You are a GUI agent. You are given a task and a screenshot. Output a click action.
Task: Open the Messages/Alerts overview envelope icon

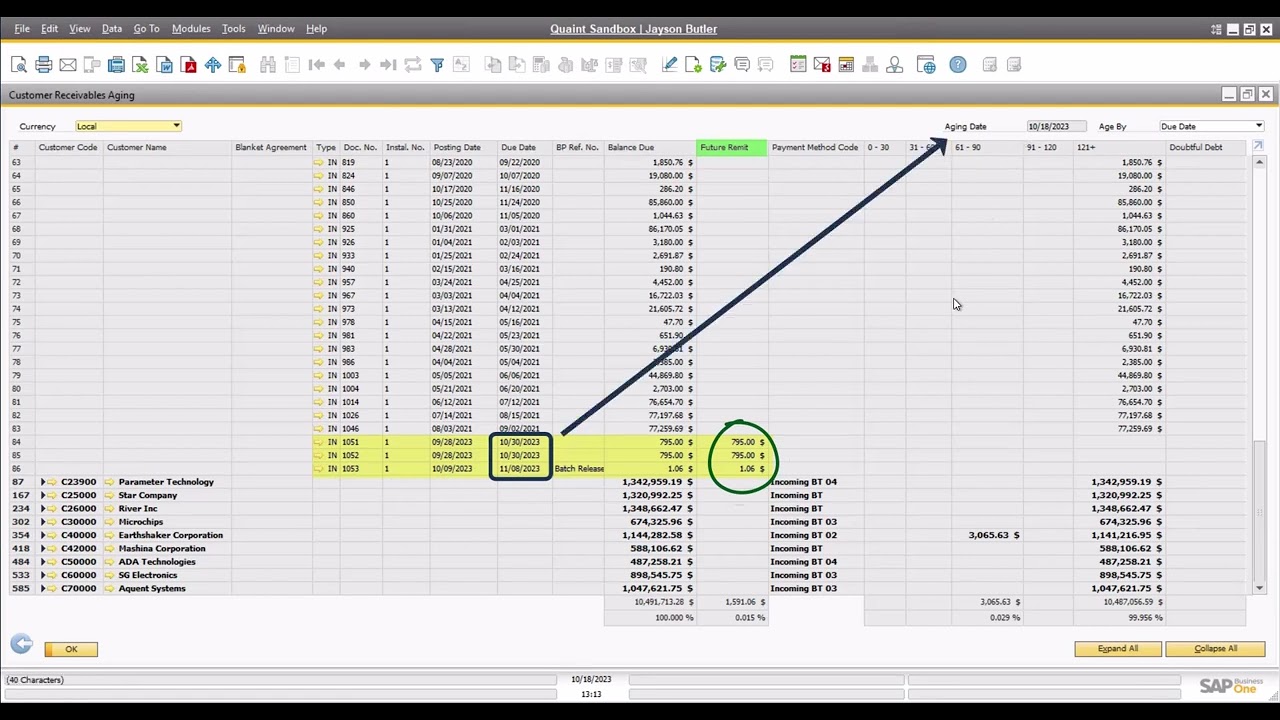(822, 65)
